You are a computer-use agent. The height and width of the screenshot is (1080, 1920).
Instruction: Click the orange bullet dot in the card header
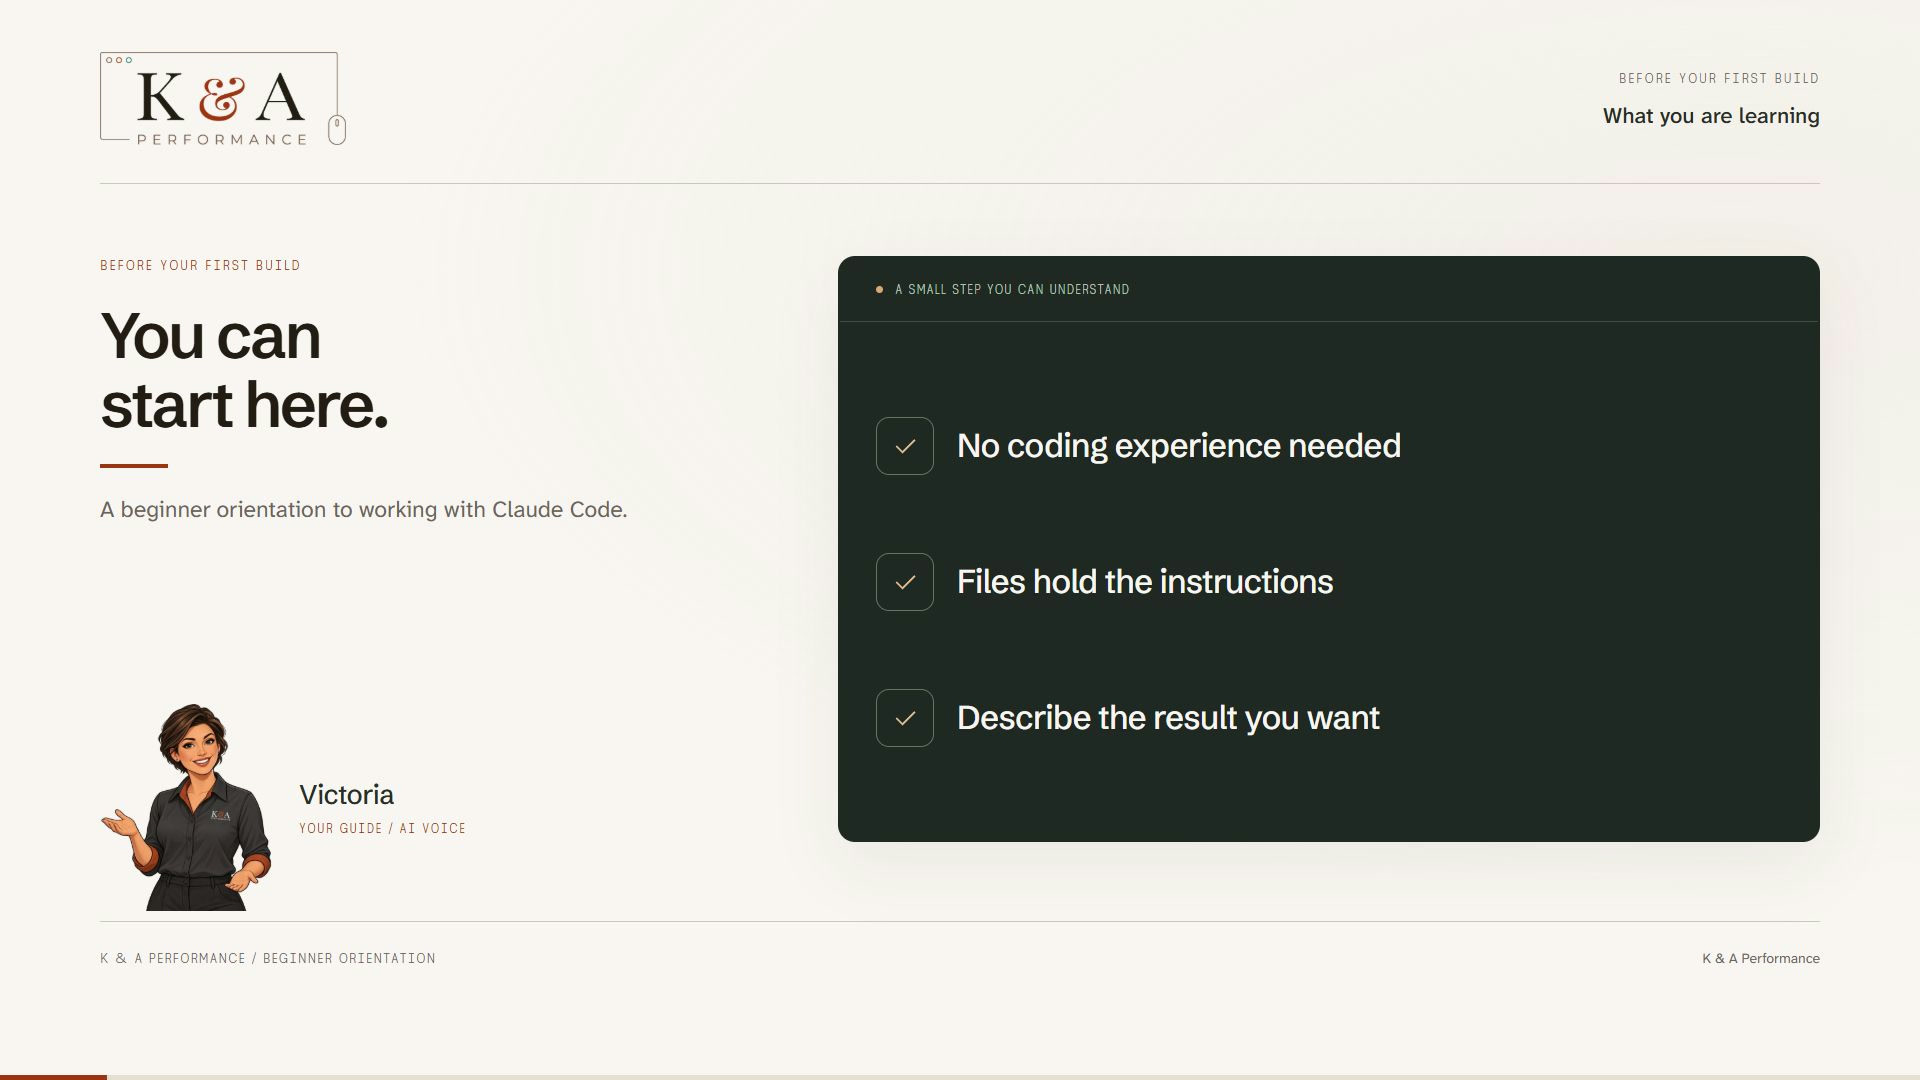879,290
